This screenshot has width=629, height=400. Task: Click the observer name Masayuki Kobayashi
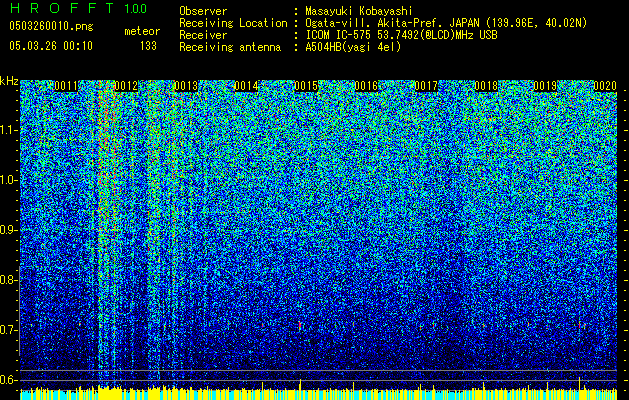click(359, 11)
